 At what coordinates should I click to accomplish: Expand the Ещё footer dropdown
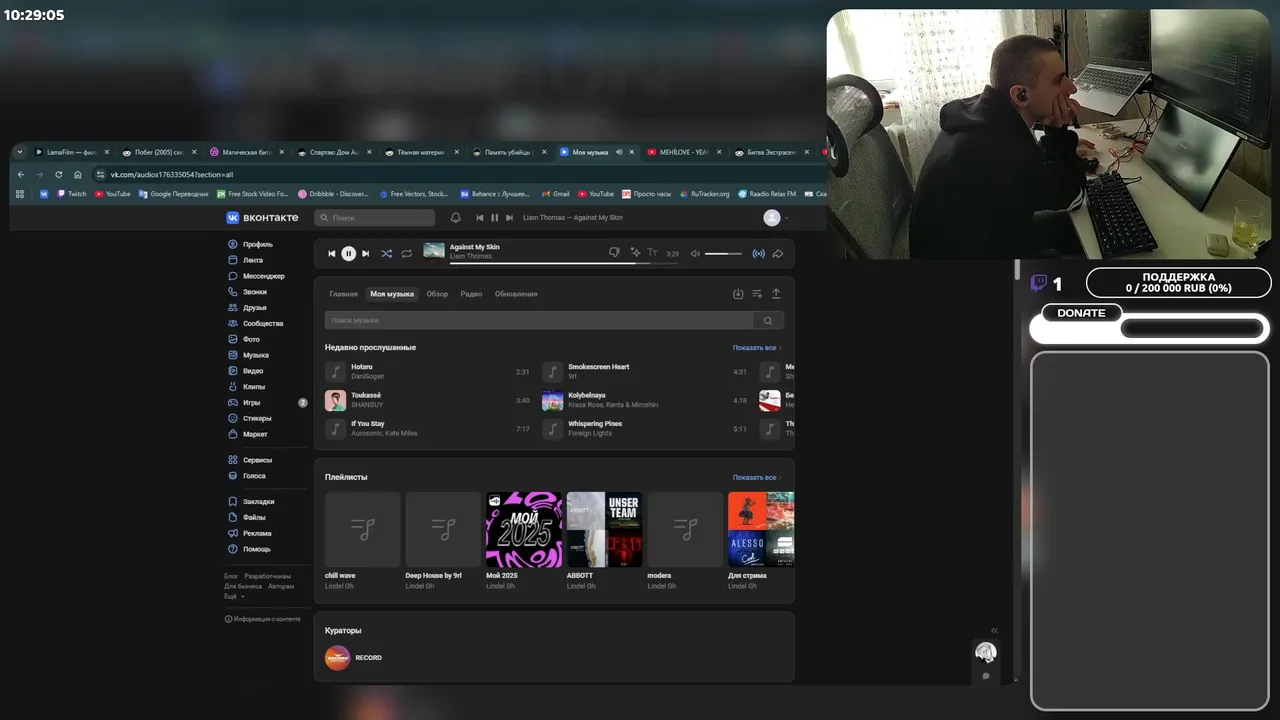pos(234,596)
